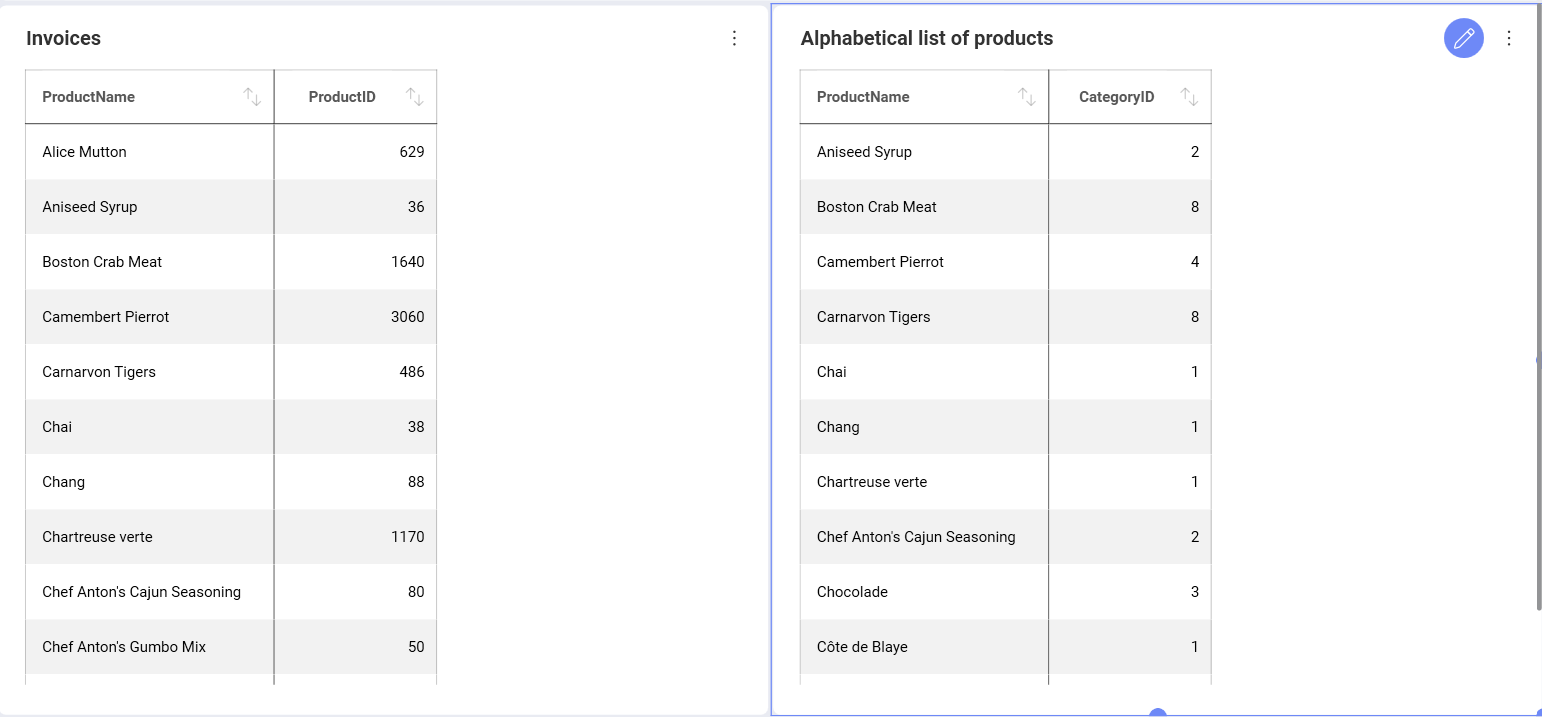The image size is (1542, 717).
Task: Select the Boston Crab Meat cell in Invoices
Action: tap(102, 262)
